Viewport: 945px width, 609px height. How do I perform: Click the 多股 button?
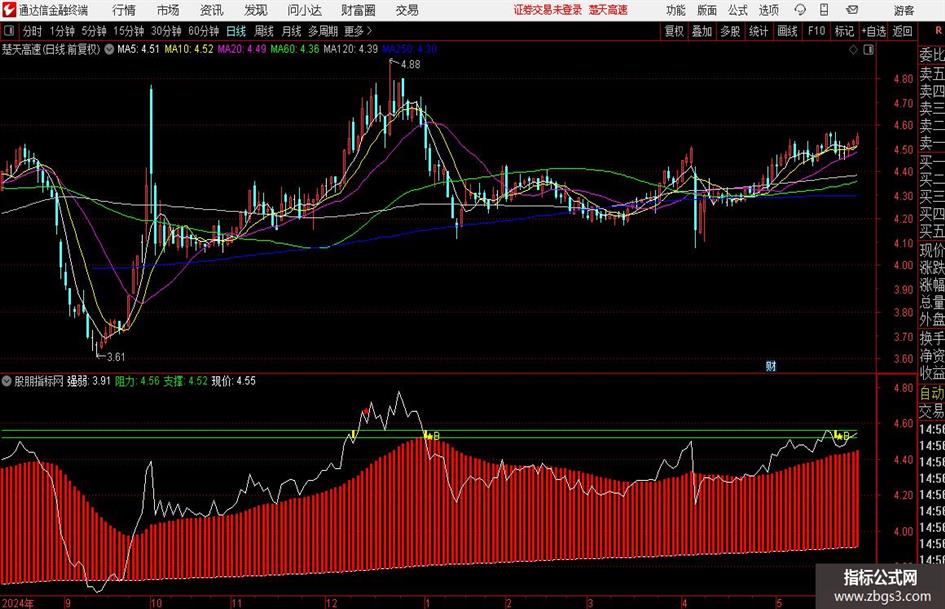[730, 31]
